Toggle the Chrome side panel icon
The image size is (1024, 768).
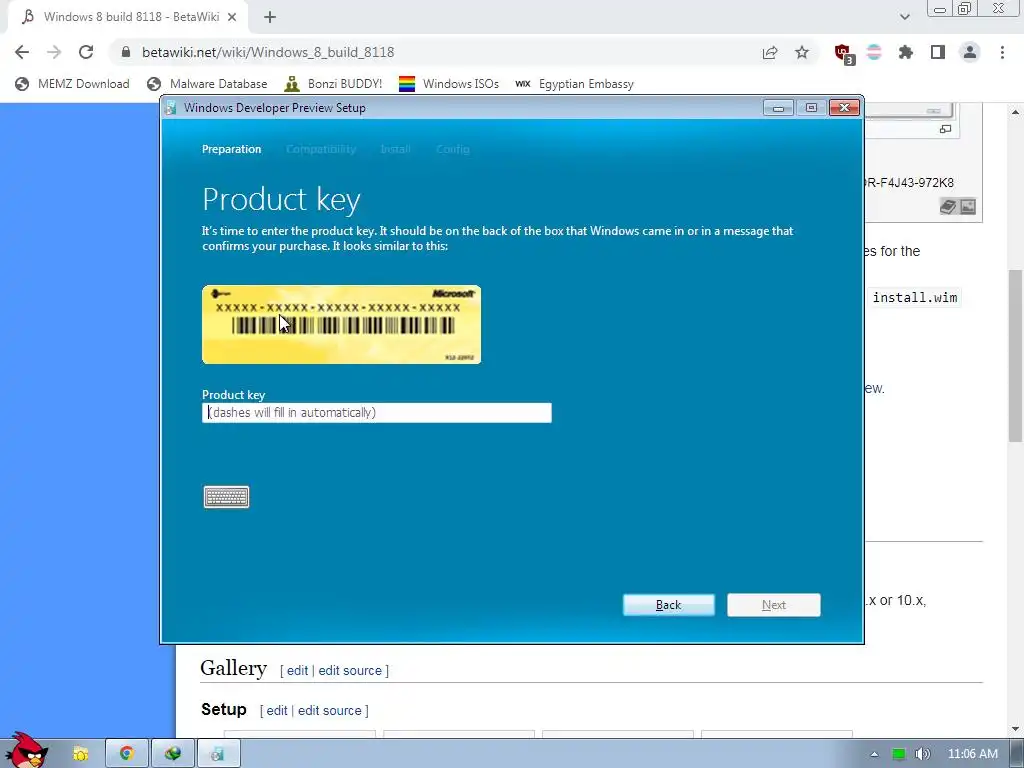click(938, 52)
